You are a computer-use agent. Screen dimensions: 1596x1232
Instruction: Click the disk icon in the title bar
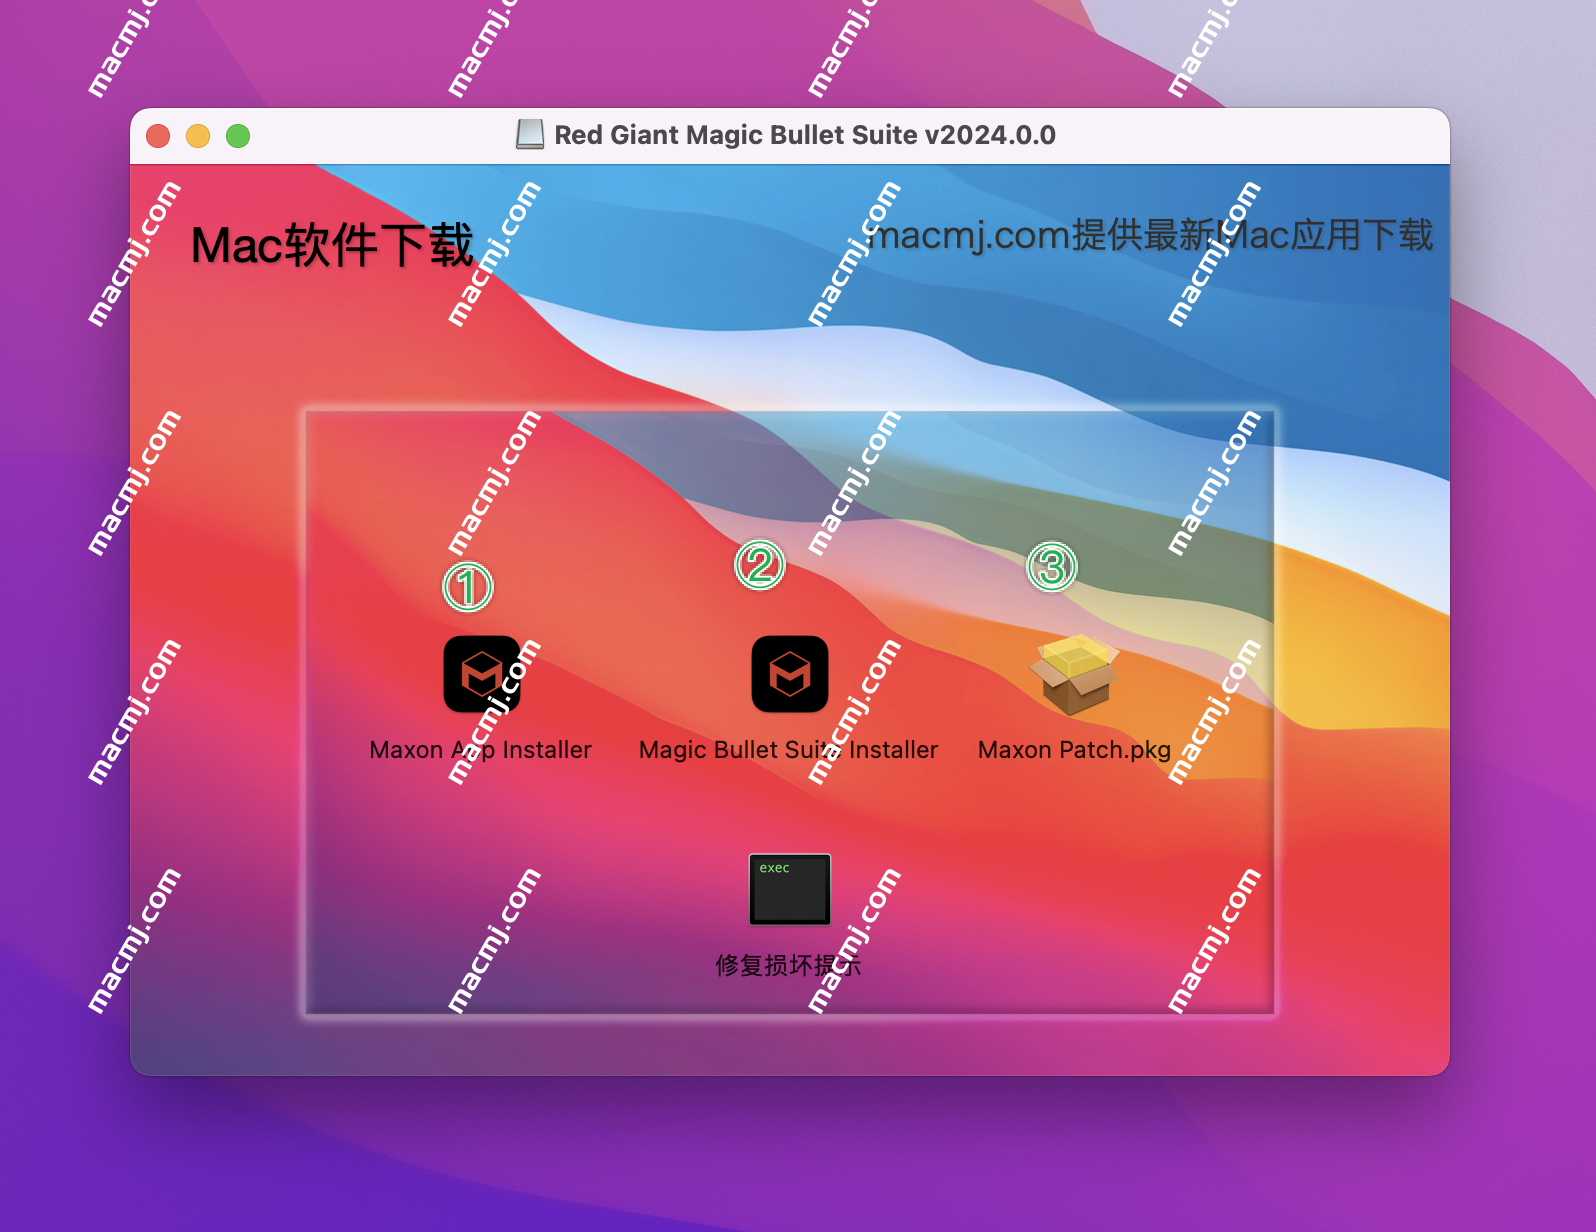pyautogui.click(x=530, y=134)
